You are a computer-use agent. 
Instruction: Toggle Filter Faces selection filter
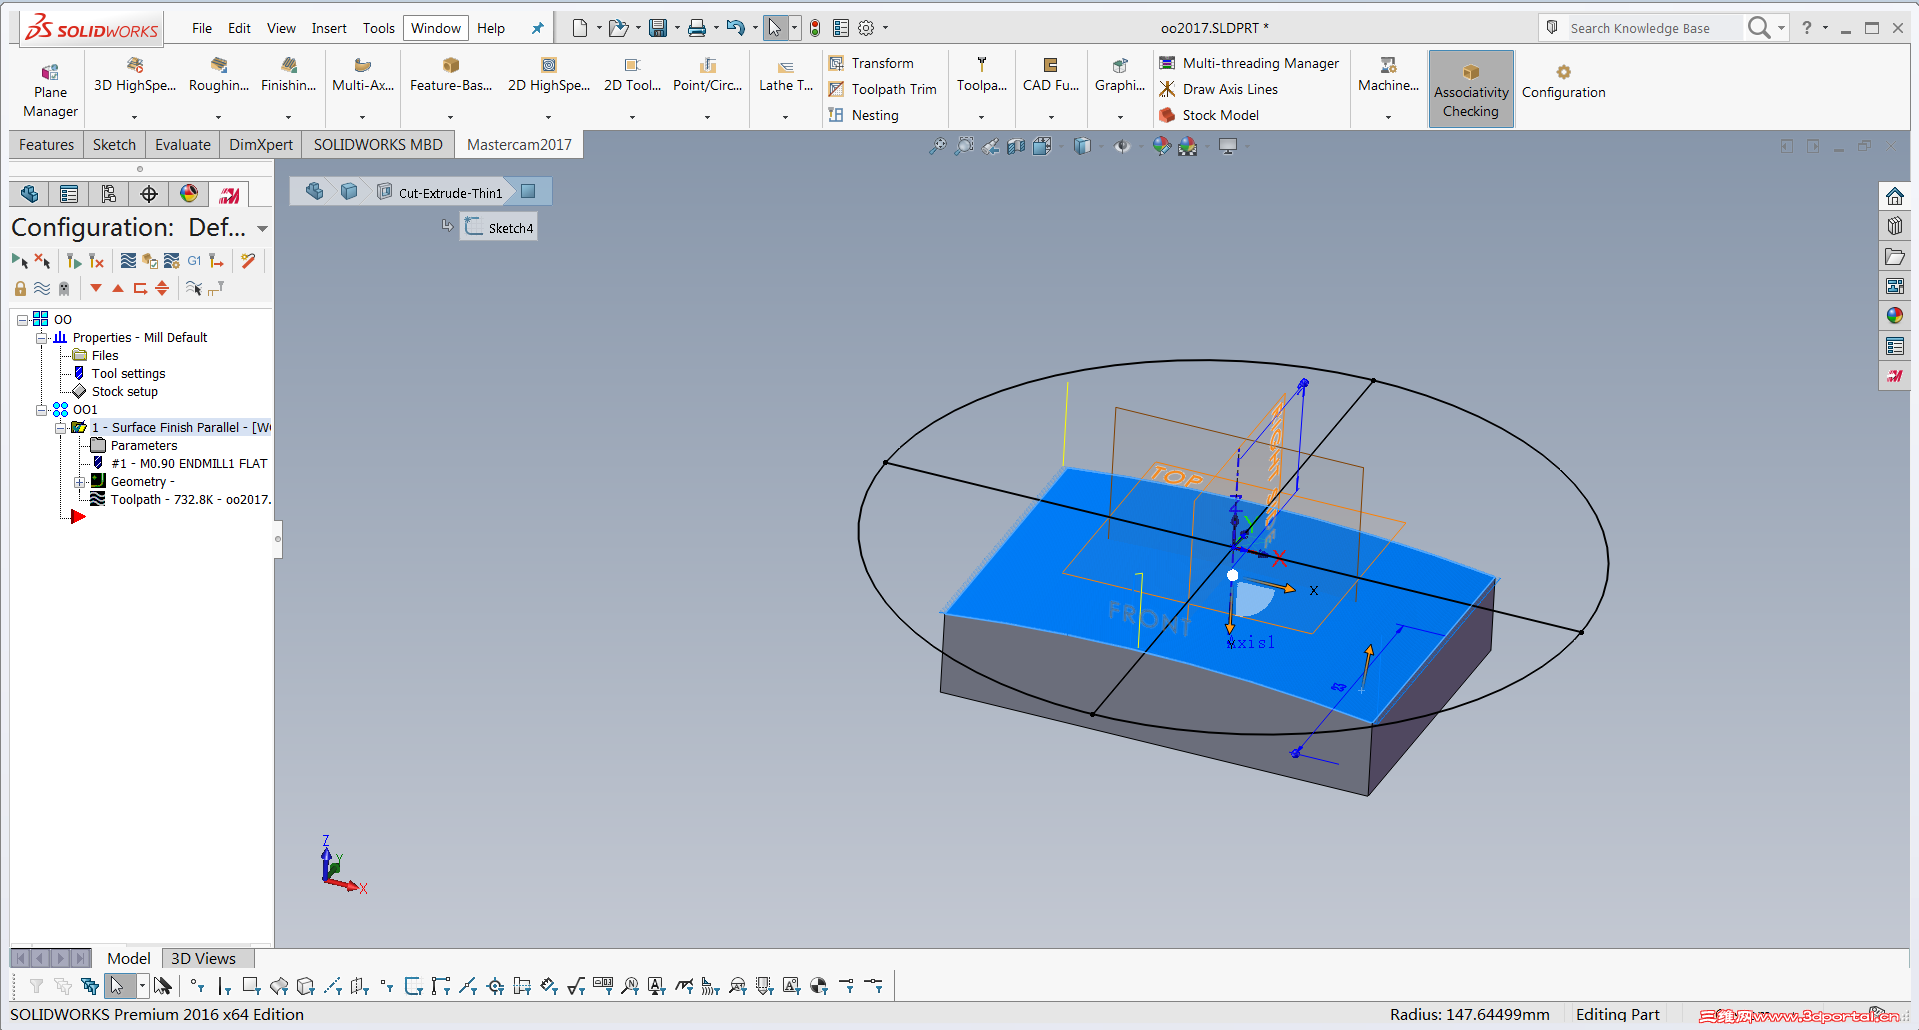click(251, 986)
